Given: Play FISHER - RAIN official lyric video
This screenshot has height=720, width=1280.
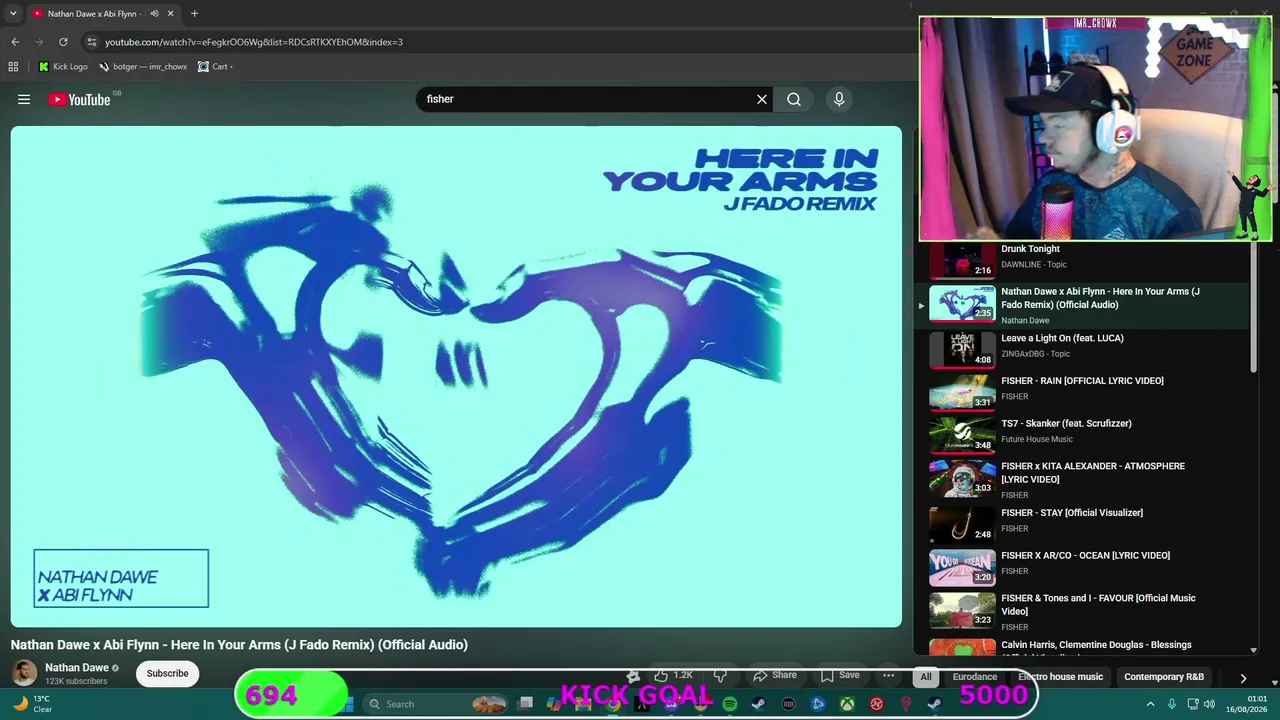Looking at the screenshot, I should click(x=1082, y=381).
